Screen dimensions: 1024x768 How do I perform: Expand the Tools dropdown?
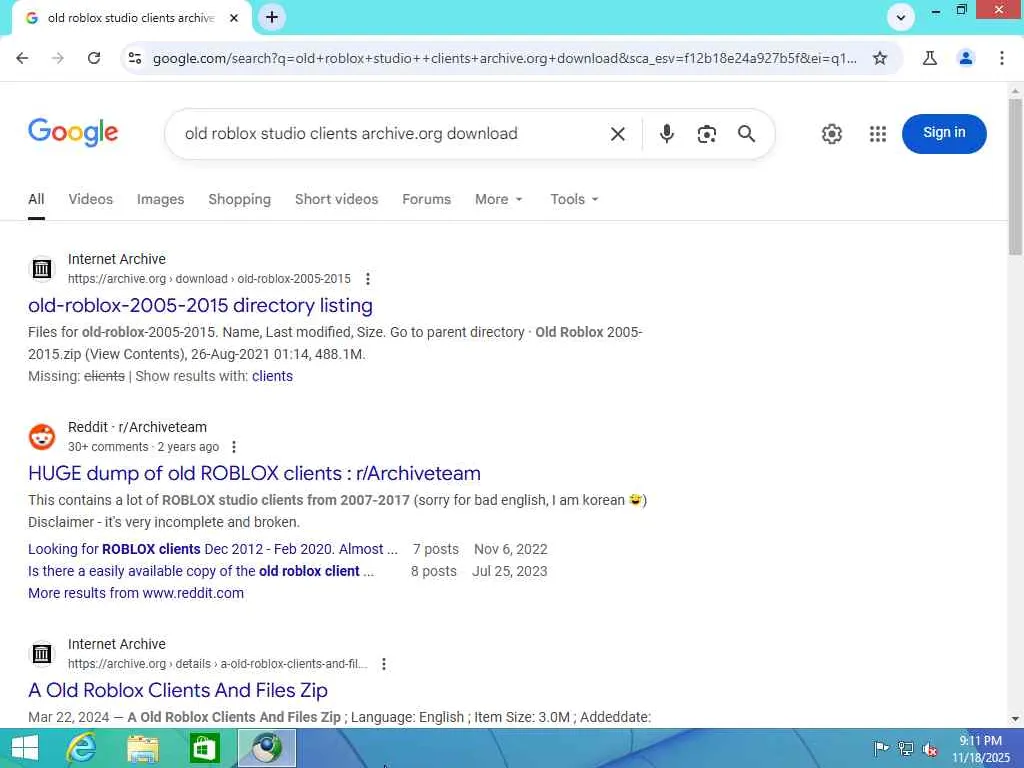574,199
